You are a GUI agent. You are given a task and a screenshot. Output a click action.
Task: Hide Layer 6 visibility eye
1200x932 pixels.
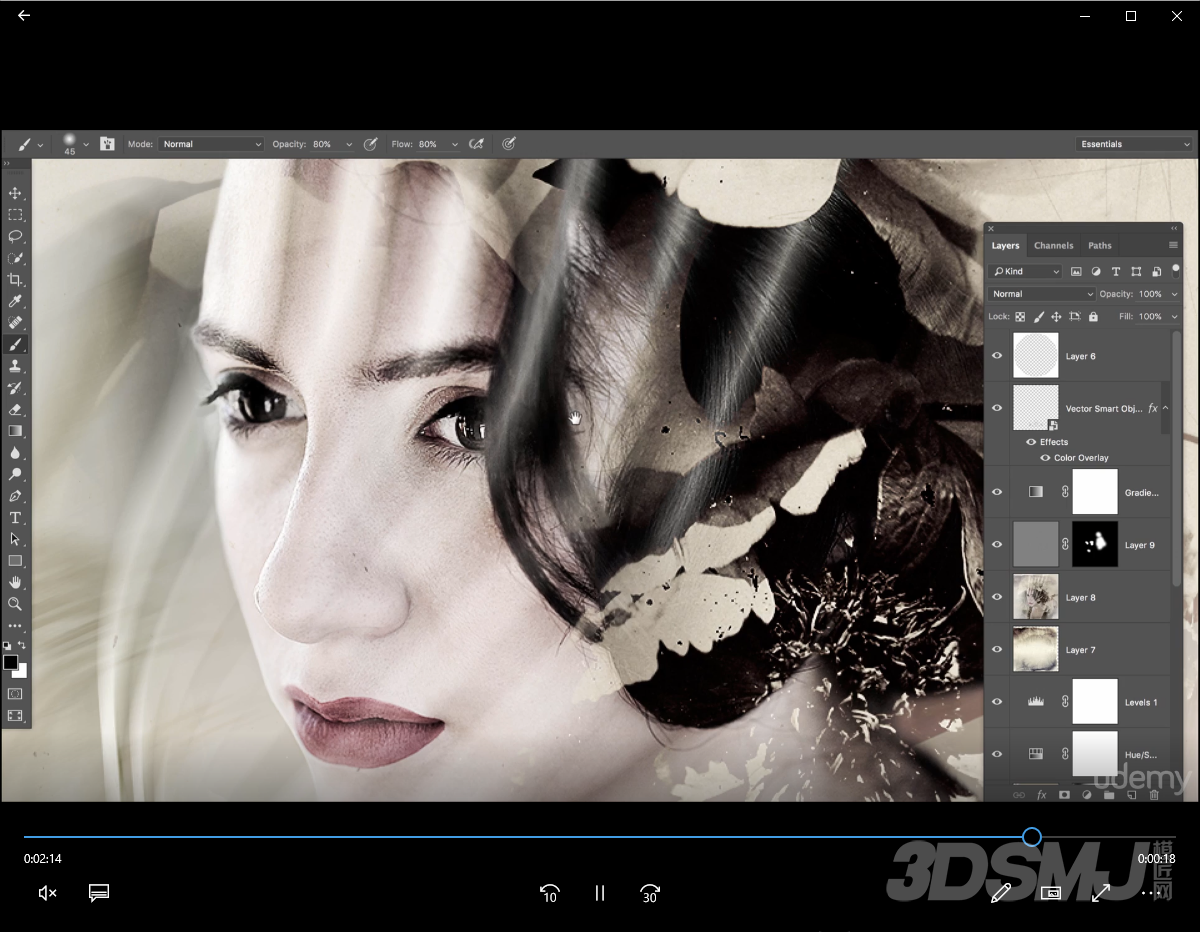coord(997,356)
